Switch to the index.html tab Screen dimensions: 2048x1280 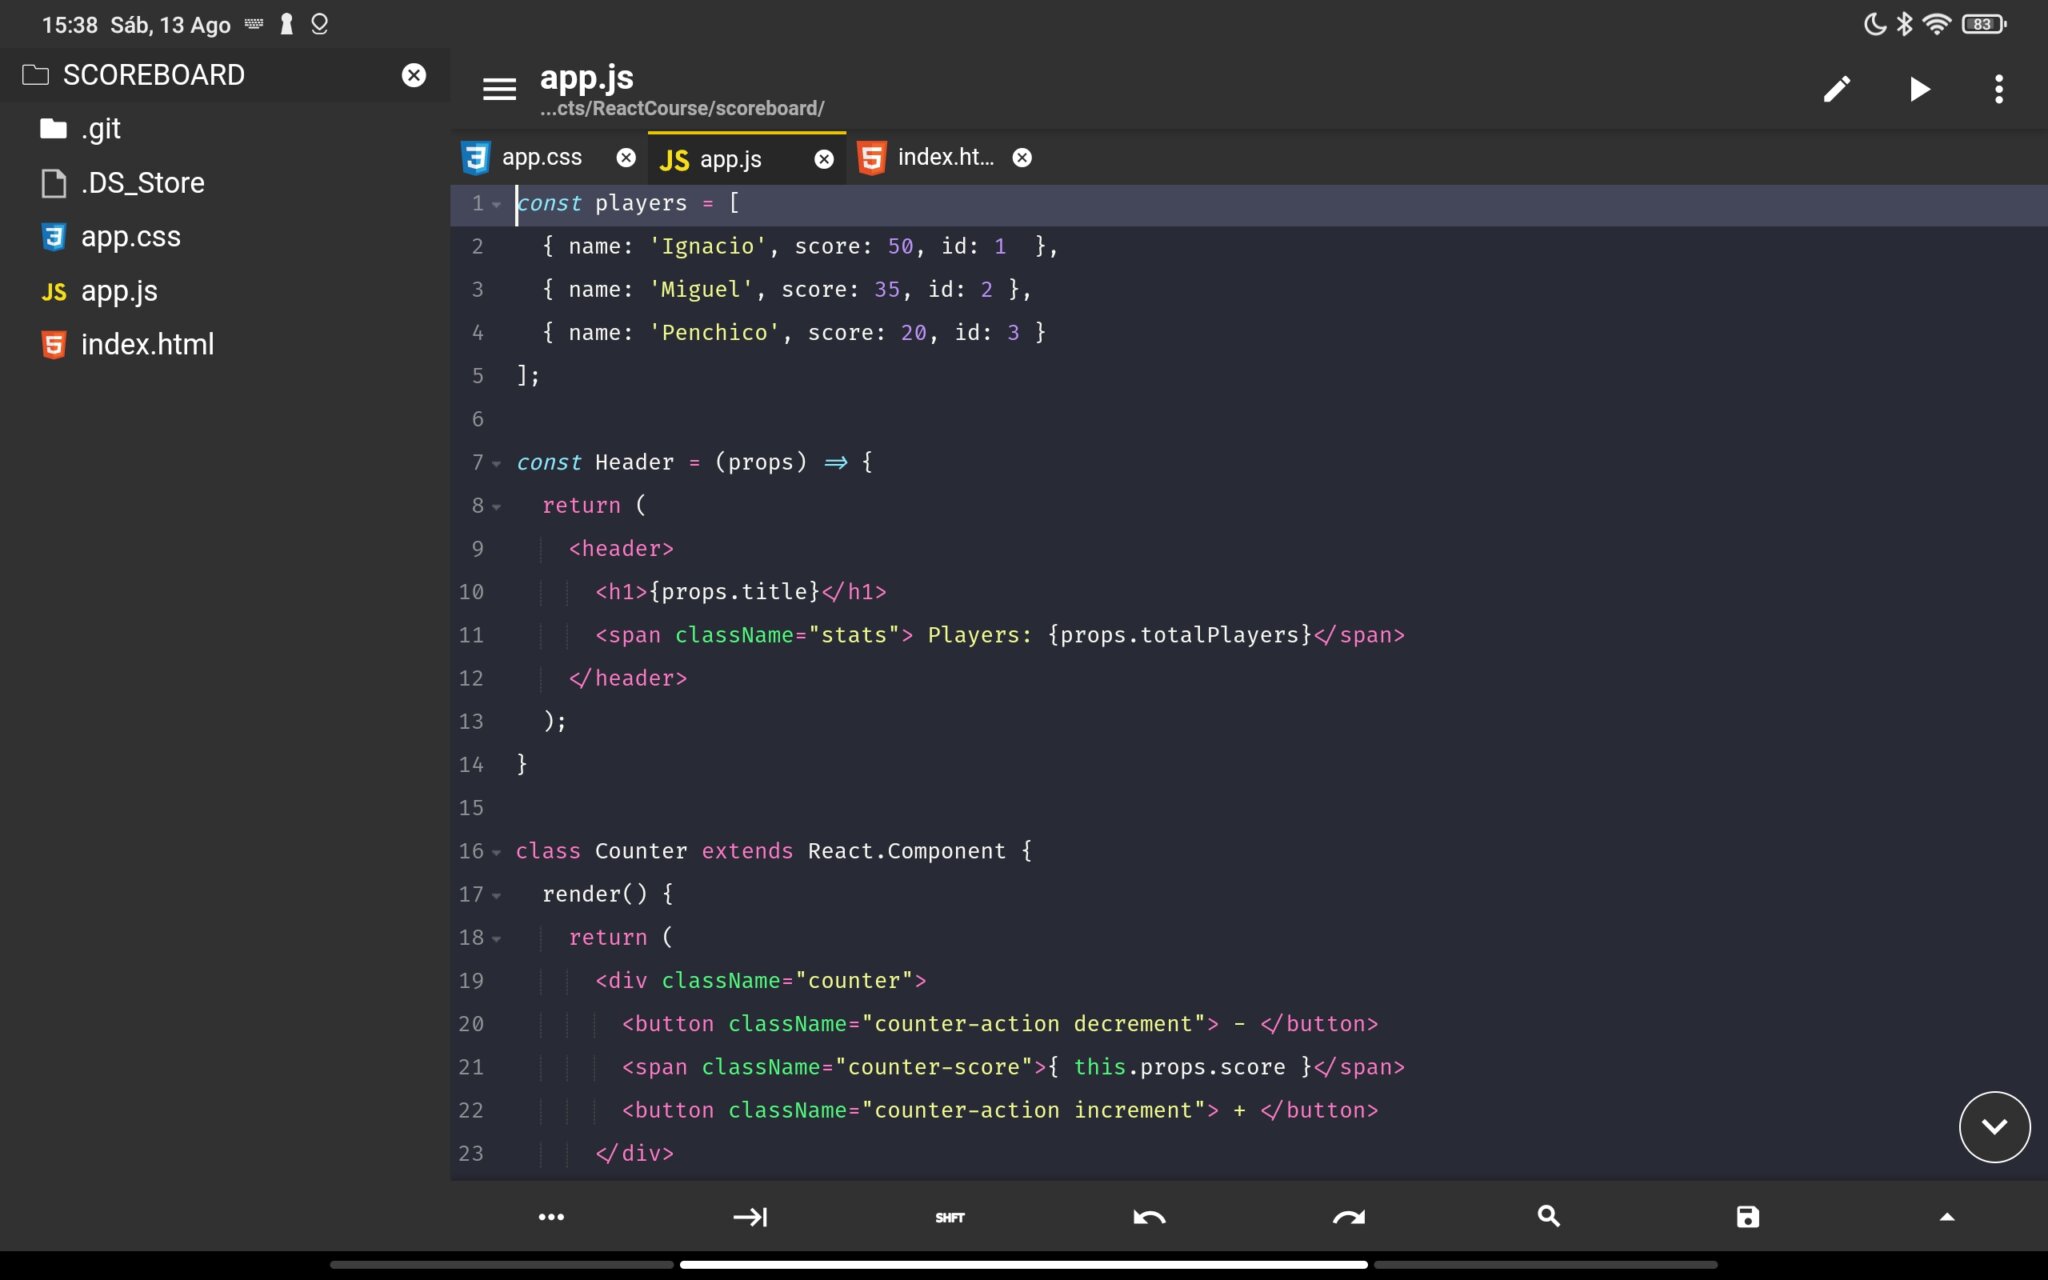tap(944, 158)
